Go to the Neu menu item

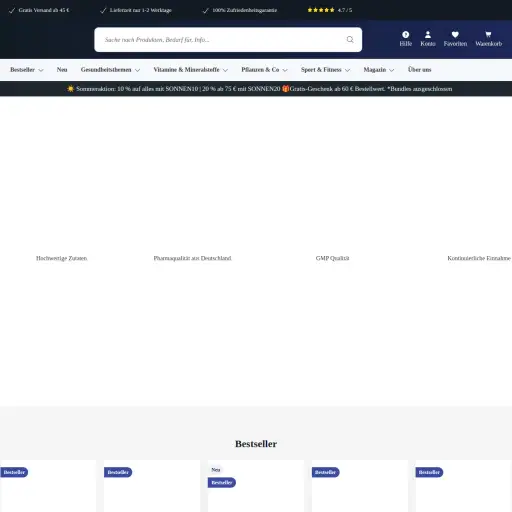point(62,70)
